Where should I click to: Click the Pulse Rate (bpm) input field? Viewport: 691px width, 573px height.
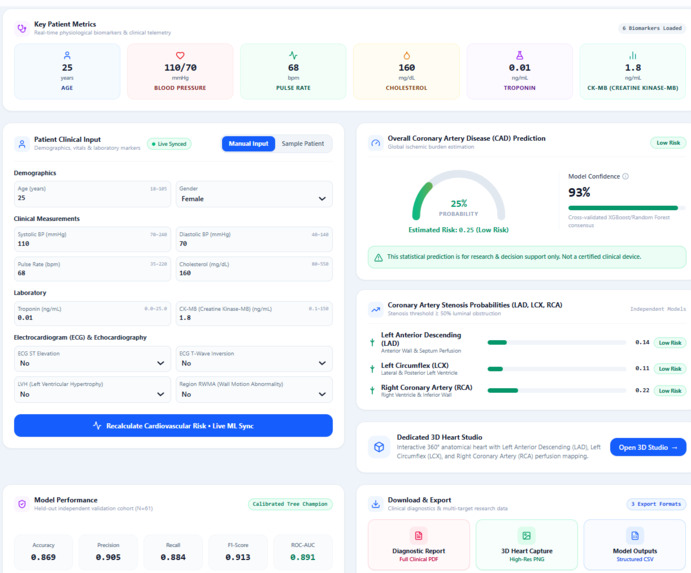click(93, 269)
